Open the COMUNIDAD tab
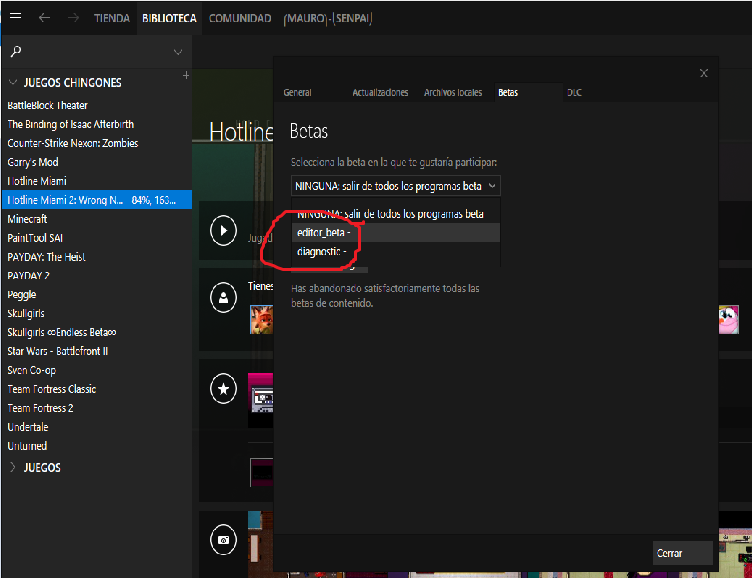Viewport: 752px width, 578px height. point(240,18)
